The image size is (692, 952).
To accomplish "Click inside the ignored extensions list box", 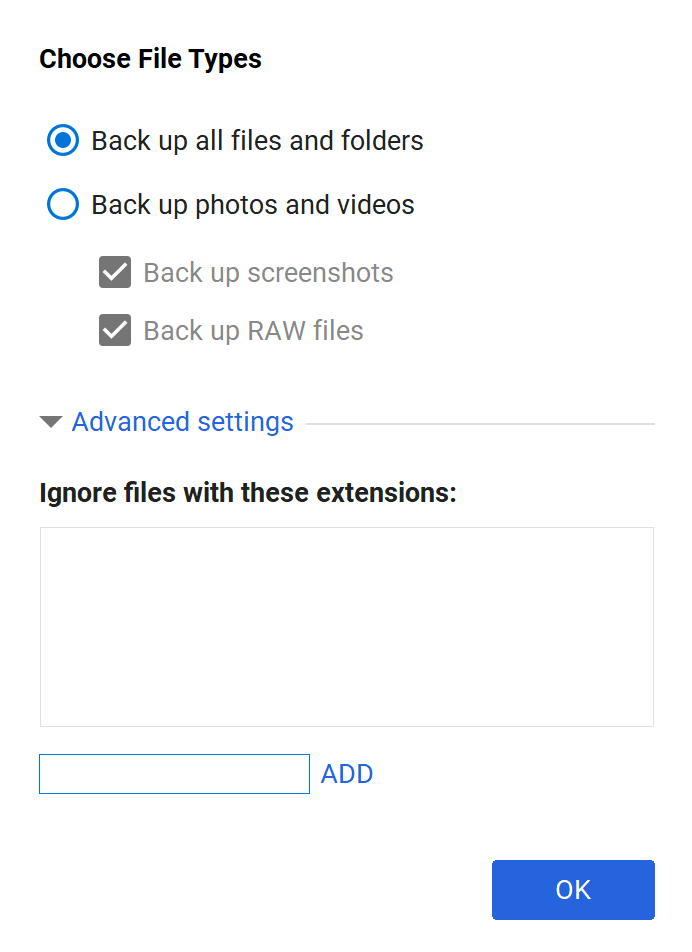I will [x=346, y=627].
